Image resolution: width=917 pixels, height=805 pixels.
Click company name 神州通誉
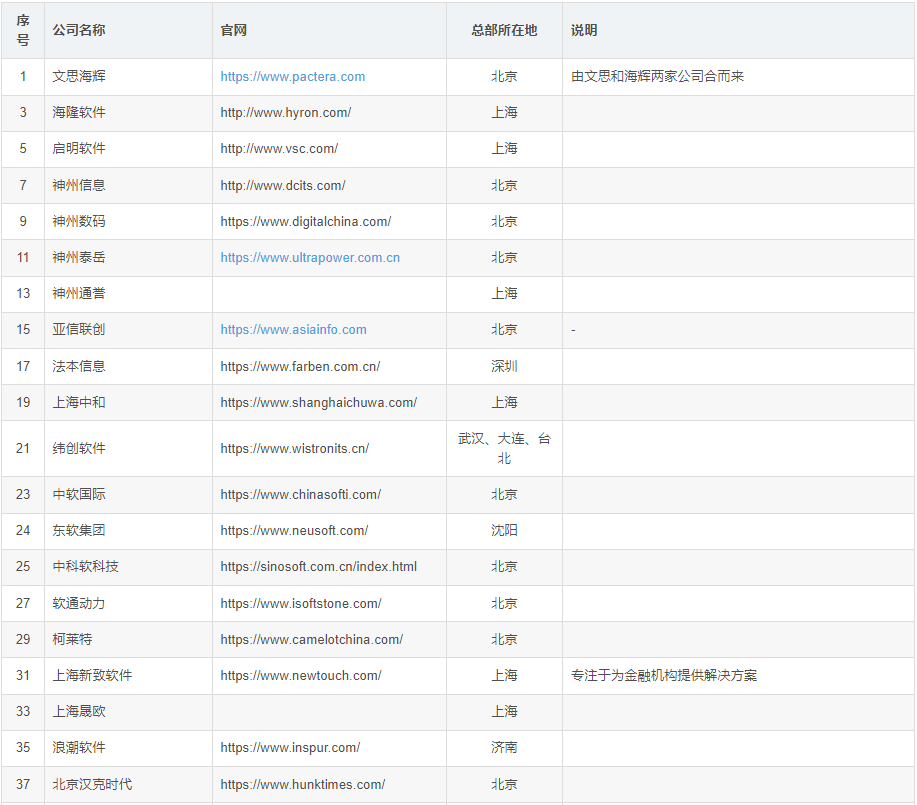tap(79, 294)
